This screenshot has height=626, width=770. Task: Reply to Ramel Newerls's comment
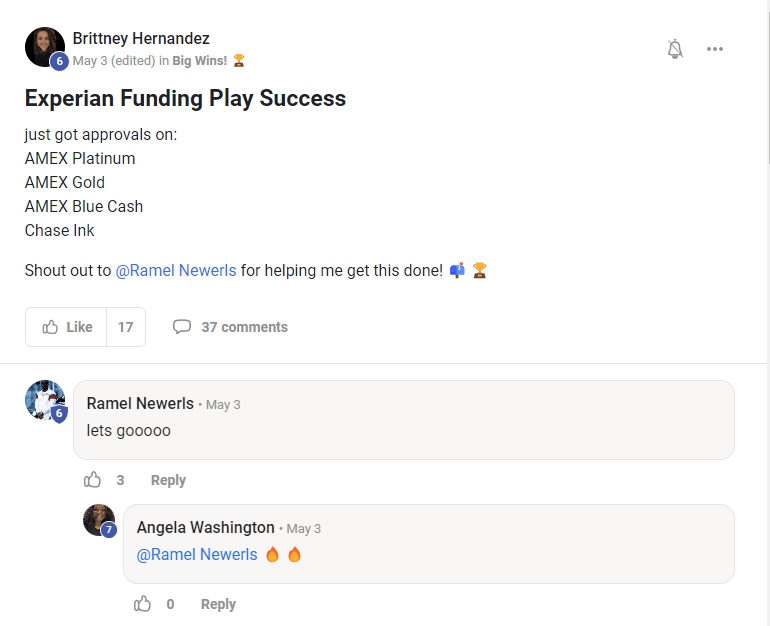click(168, 480)
